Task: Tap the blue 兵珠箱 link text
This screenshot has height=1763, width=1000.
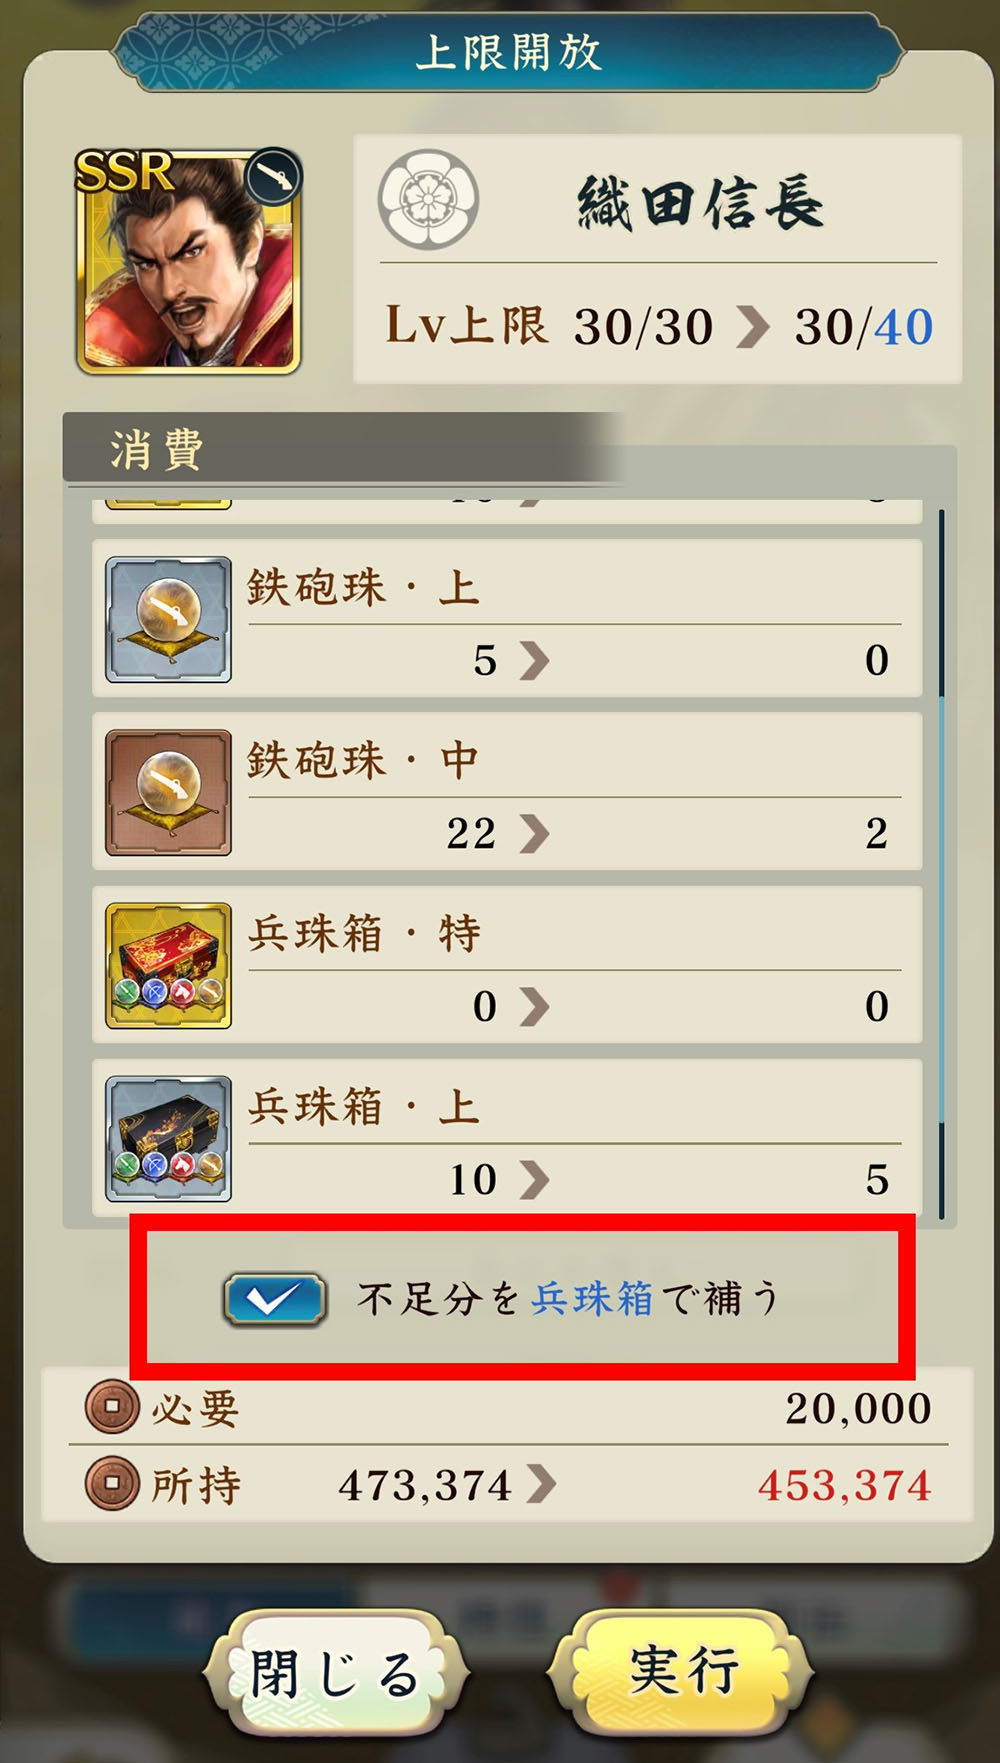Action: click(591, 1299)
